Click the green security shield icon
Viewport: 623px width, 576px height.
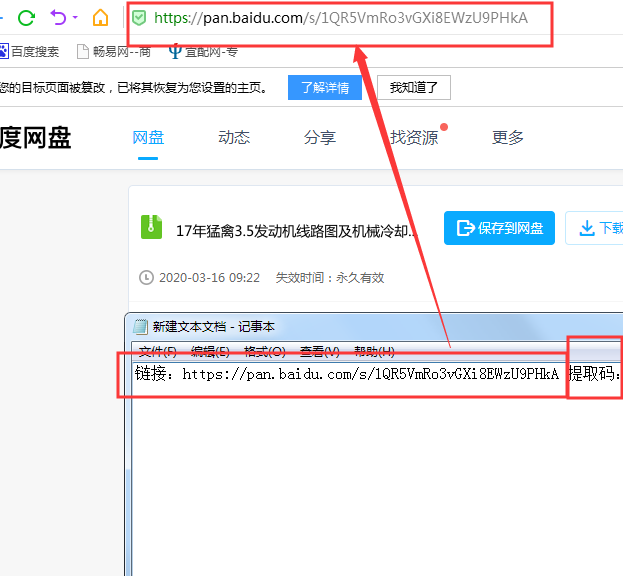click(139, 18)
